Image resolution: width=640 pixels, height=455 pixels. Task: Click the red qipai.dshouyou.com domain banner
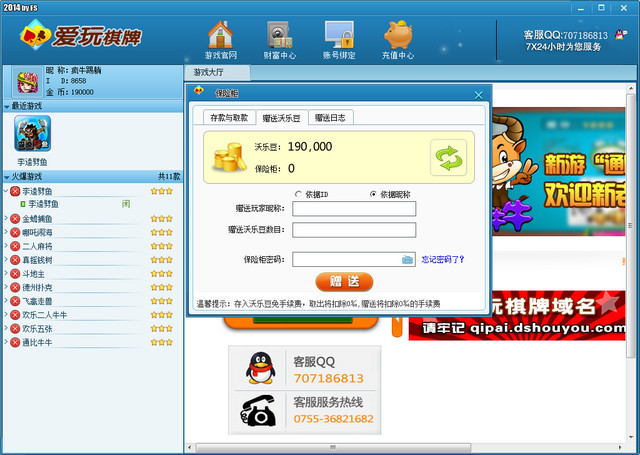517,315
